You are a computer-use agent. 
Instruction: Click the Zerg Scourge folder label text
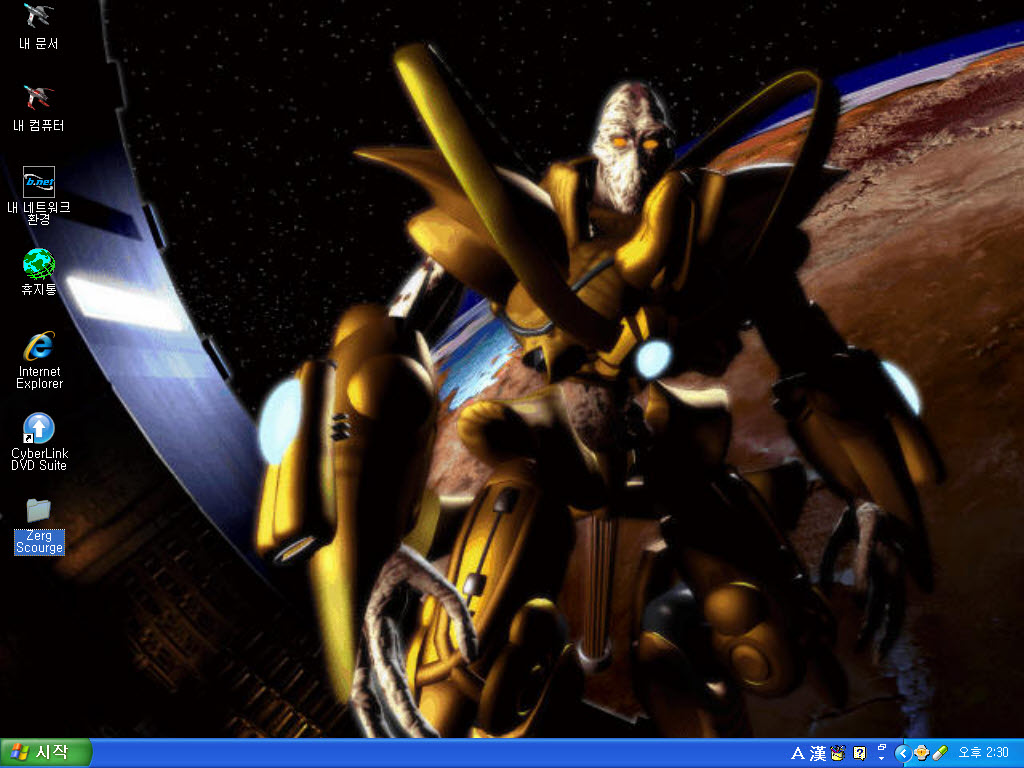click(39, 542)
